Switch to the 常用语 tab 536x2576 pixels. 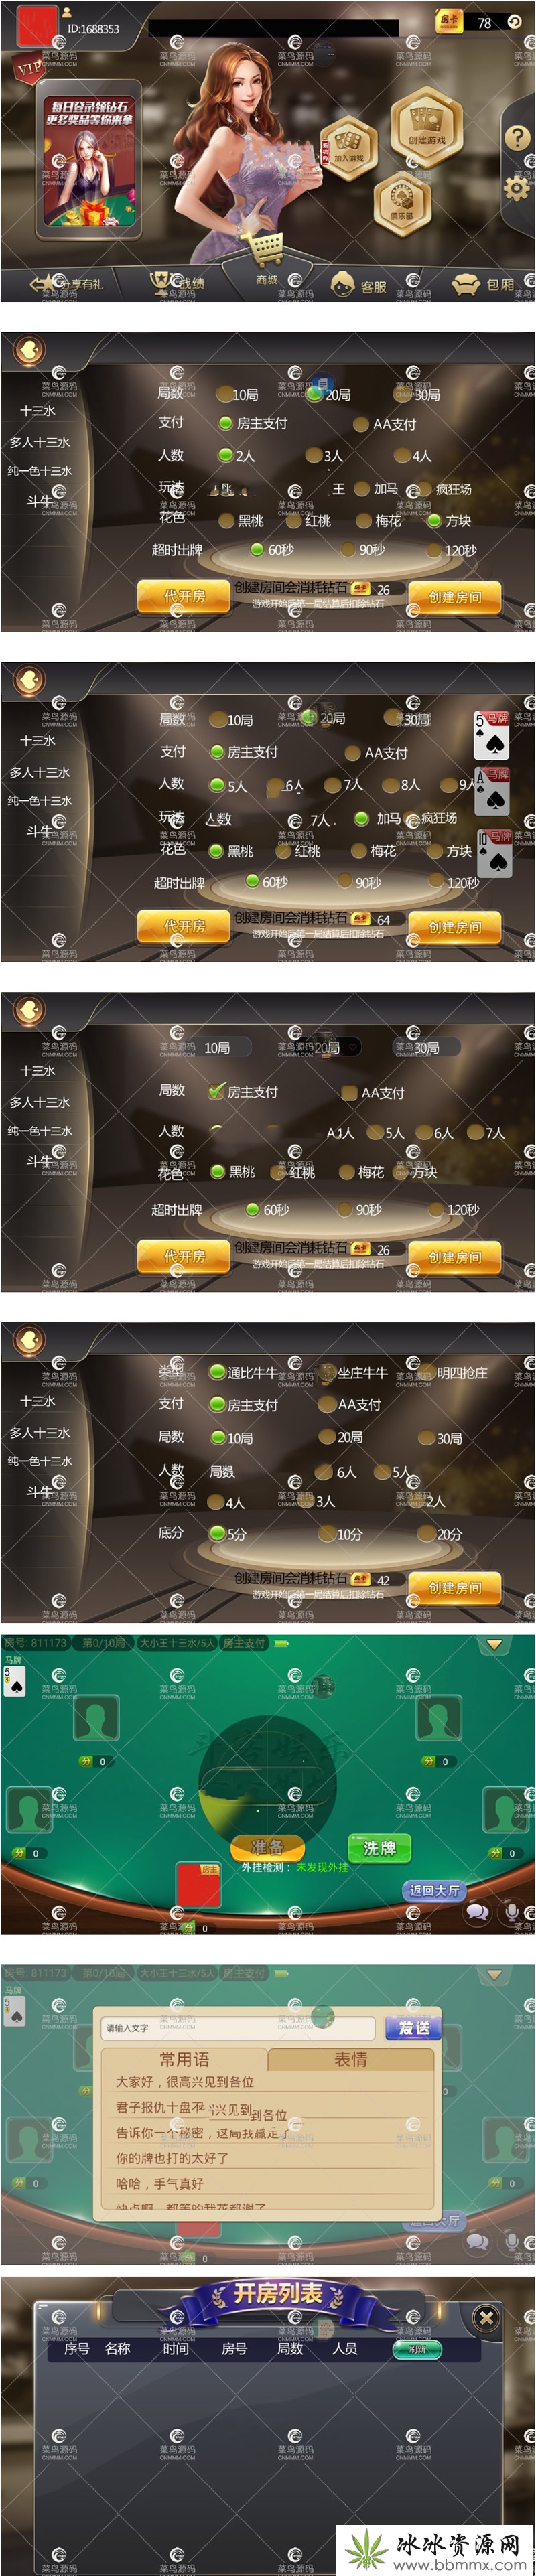pos(184,2059)
